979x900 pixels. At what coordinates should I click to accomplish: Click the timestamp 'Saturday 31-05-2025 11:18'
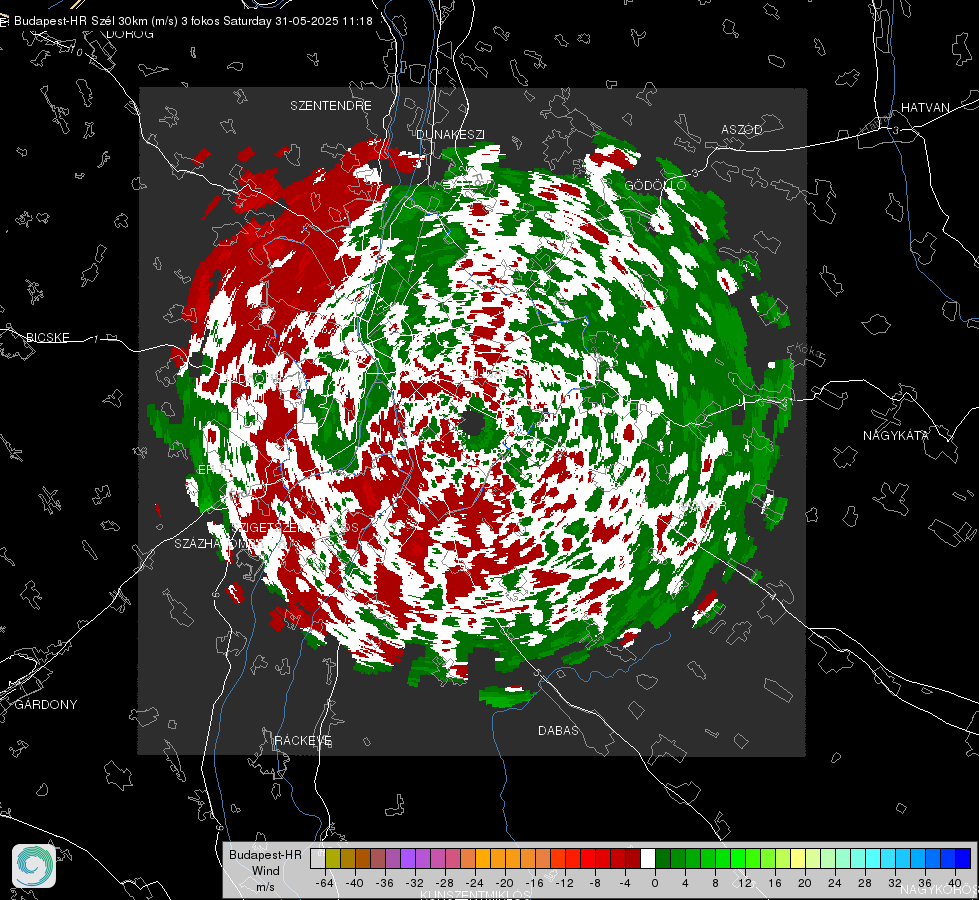pyautogui.click(x=298, y=21)
